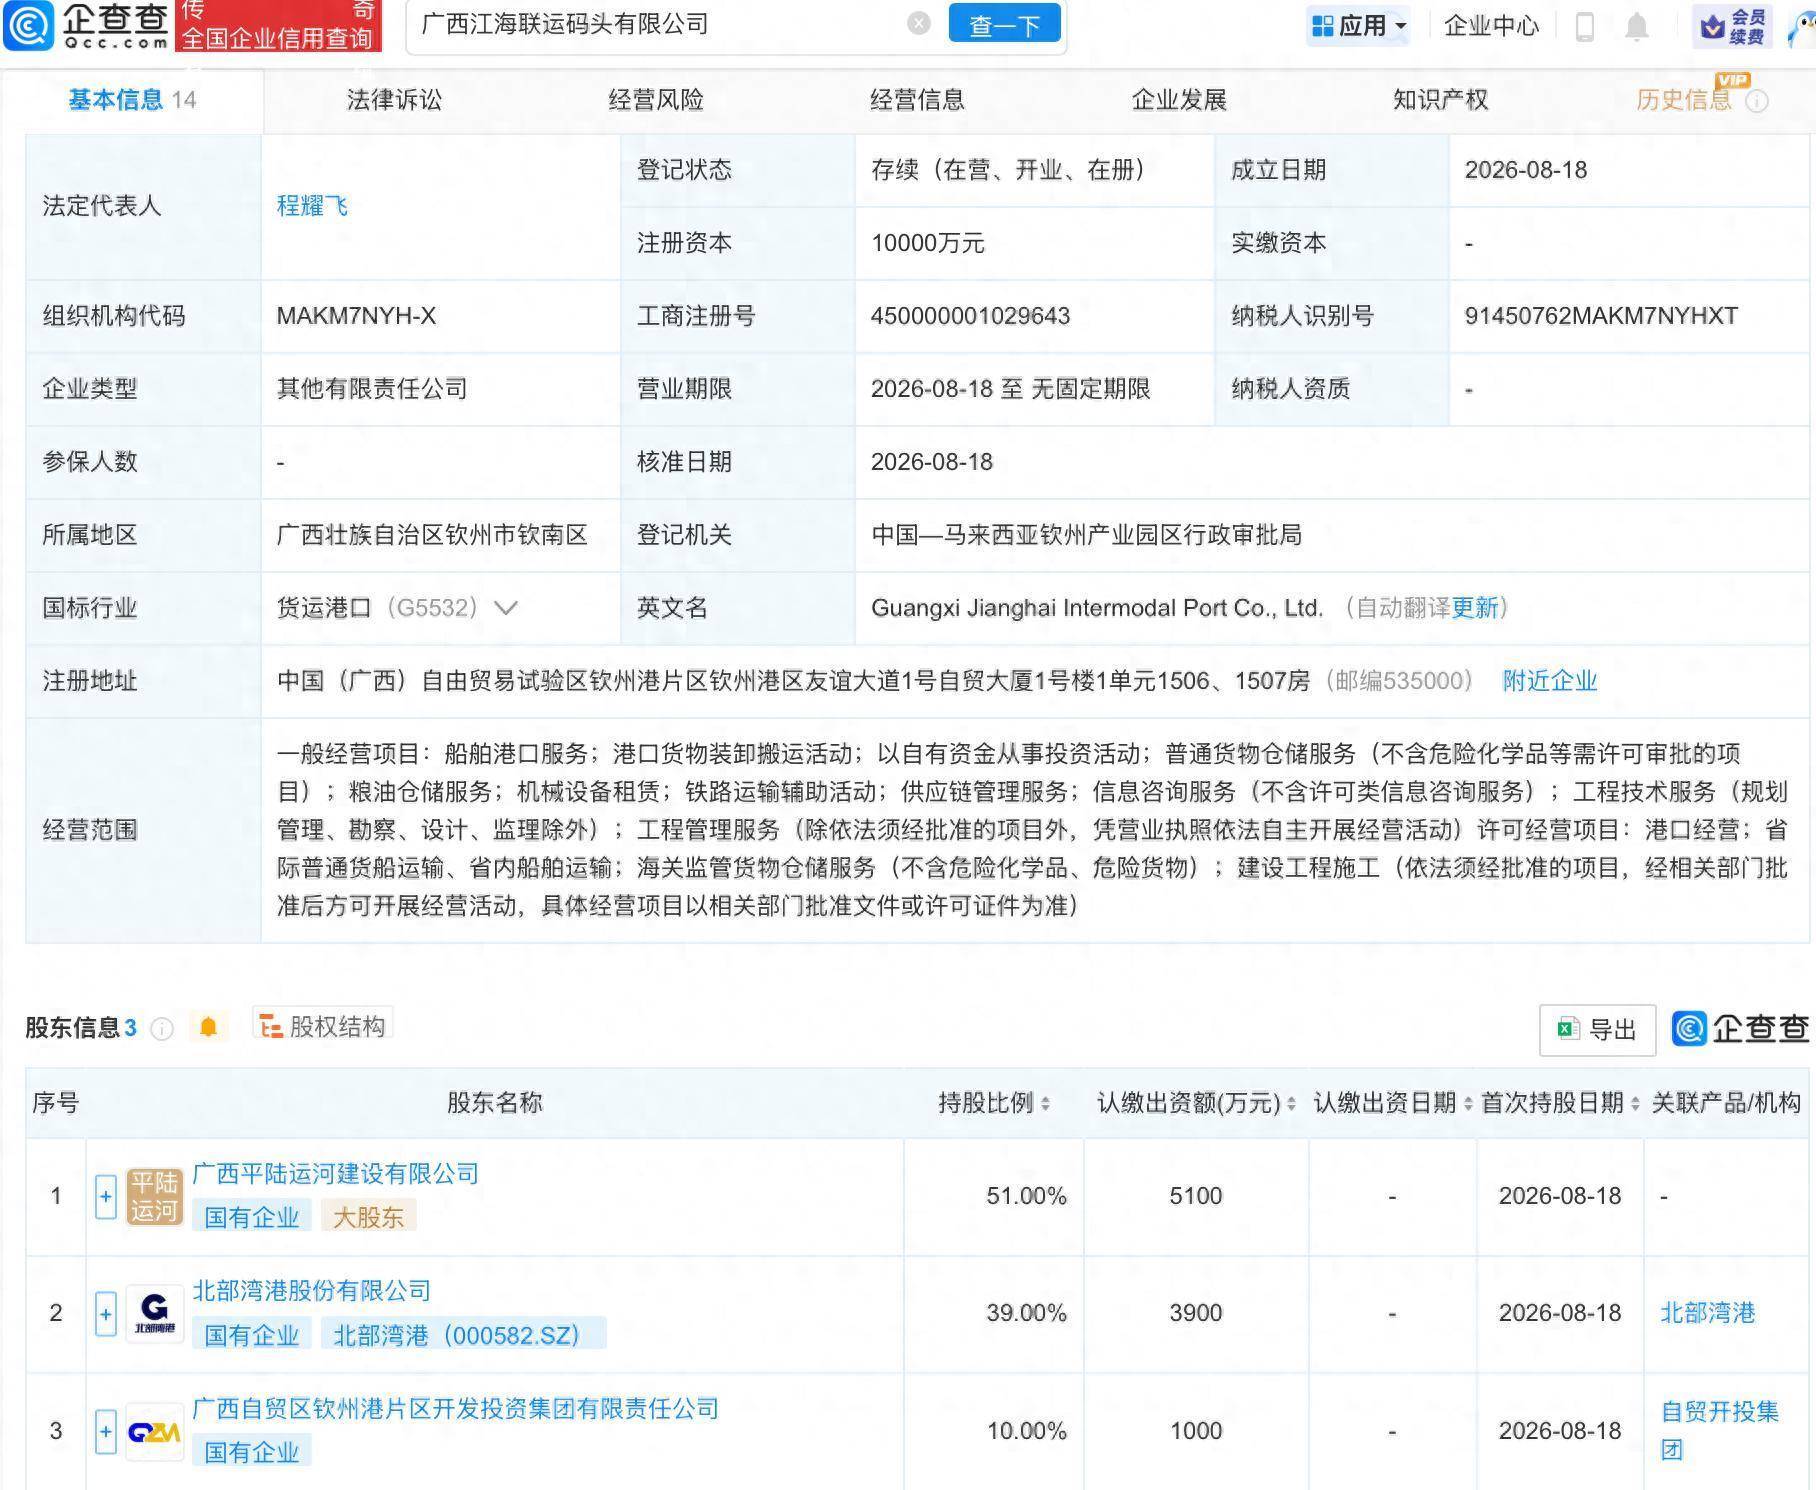Select taxpayer ID 91450762MAKM7NYHXT
Viewport: 1816px width, 1490px height.
(x=1600, y=316)
